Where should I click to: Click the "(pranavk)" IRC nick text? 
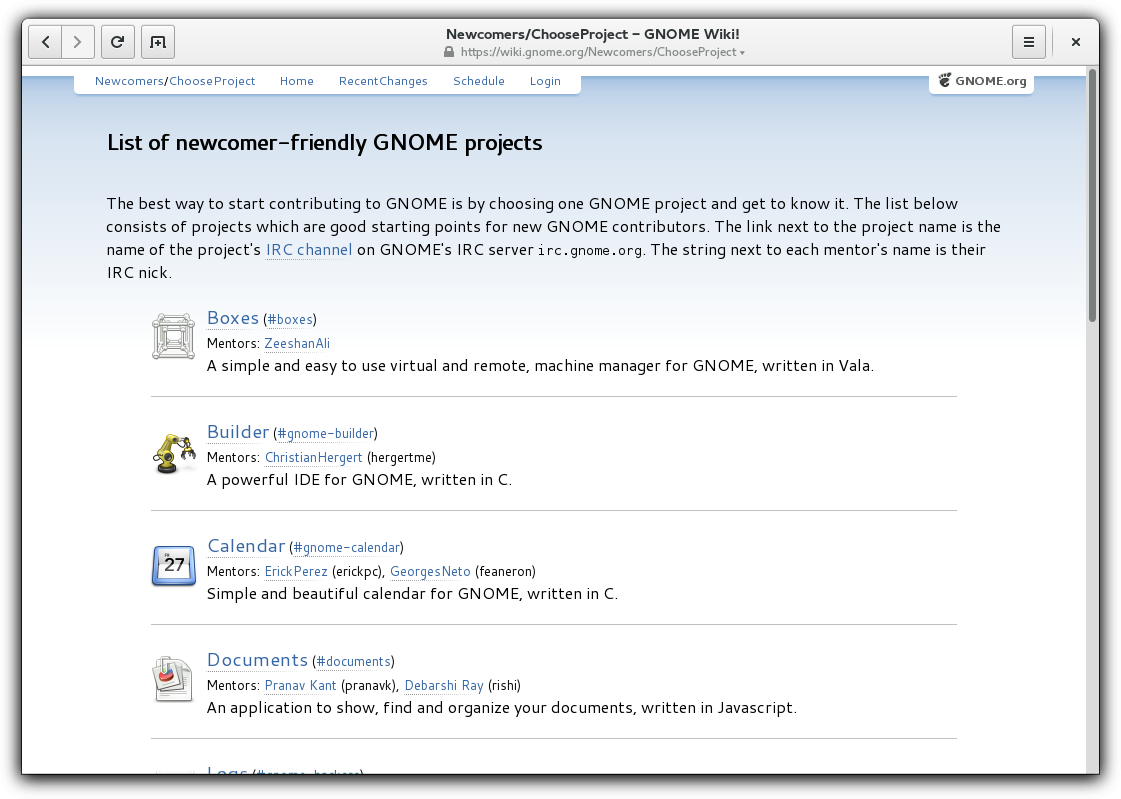pyautogui.click(x=369, y=685)
